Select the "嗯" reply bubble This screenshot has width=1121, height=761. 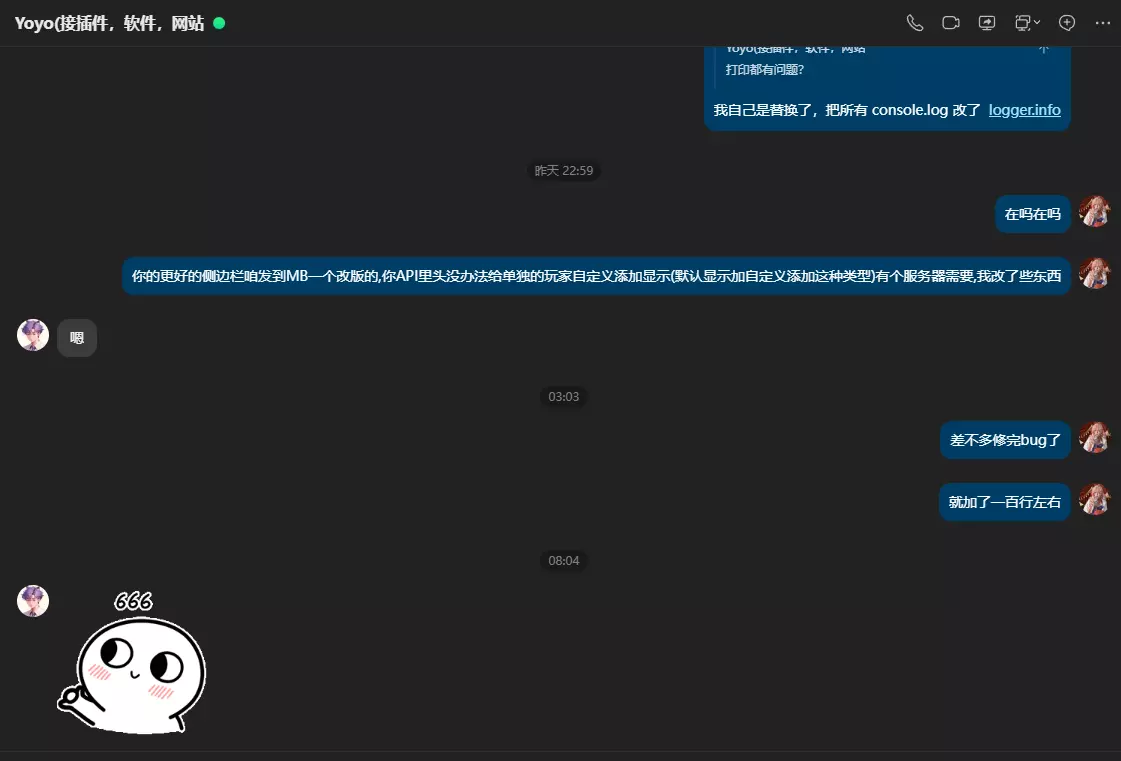tap(77, 338)
